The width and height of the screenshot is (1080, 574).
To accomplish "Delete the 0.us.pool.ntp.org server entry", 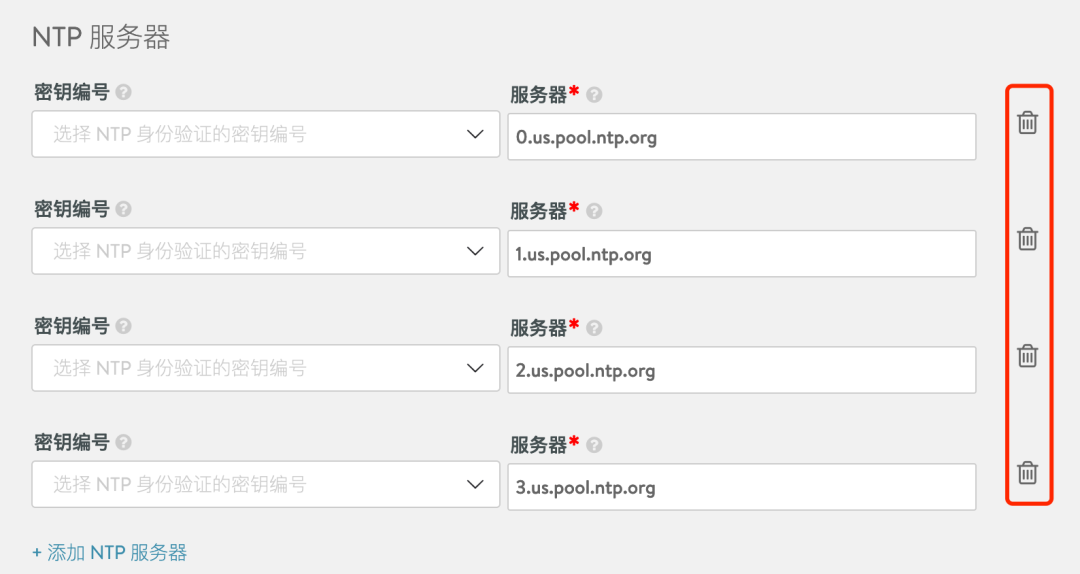I will point(1027,123).
